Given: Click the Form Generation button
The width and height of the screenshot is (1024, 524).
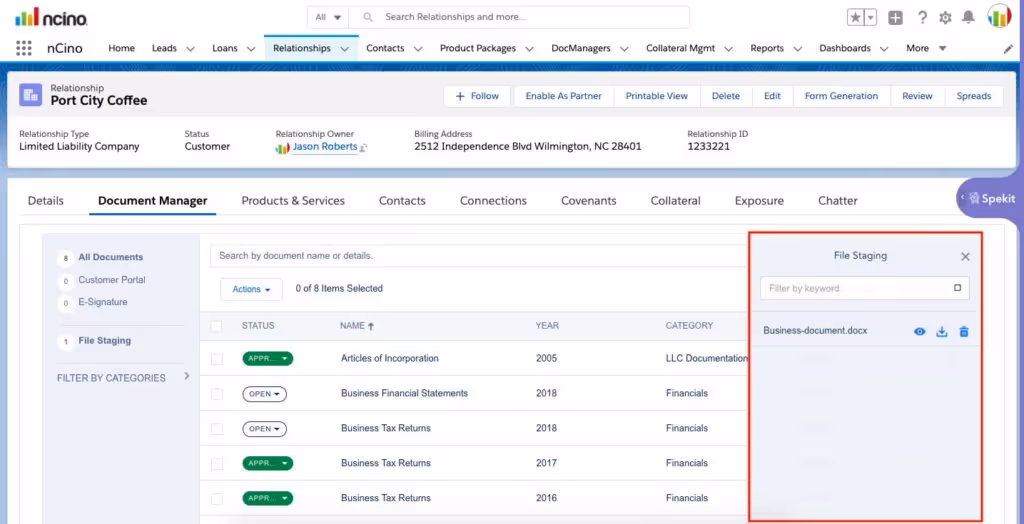Looking at the screenshot, I should click(x=841, y=96).
